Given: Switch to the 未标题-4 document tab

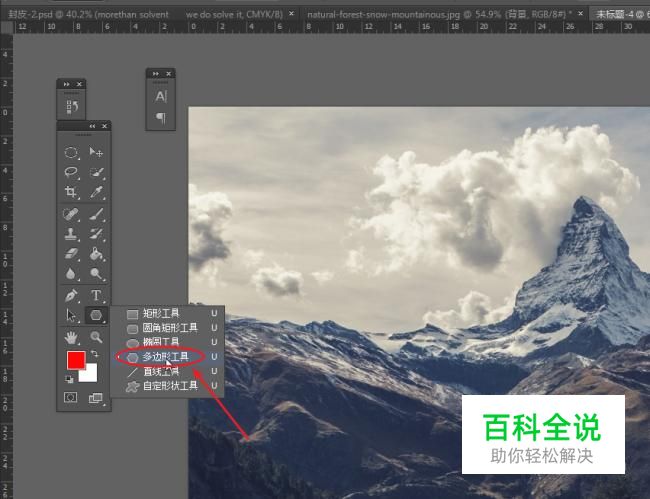Looking at the screenshot, I should coord(622,15).
